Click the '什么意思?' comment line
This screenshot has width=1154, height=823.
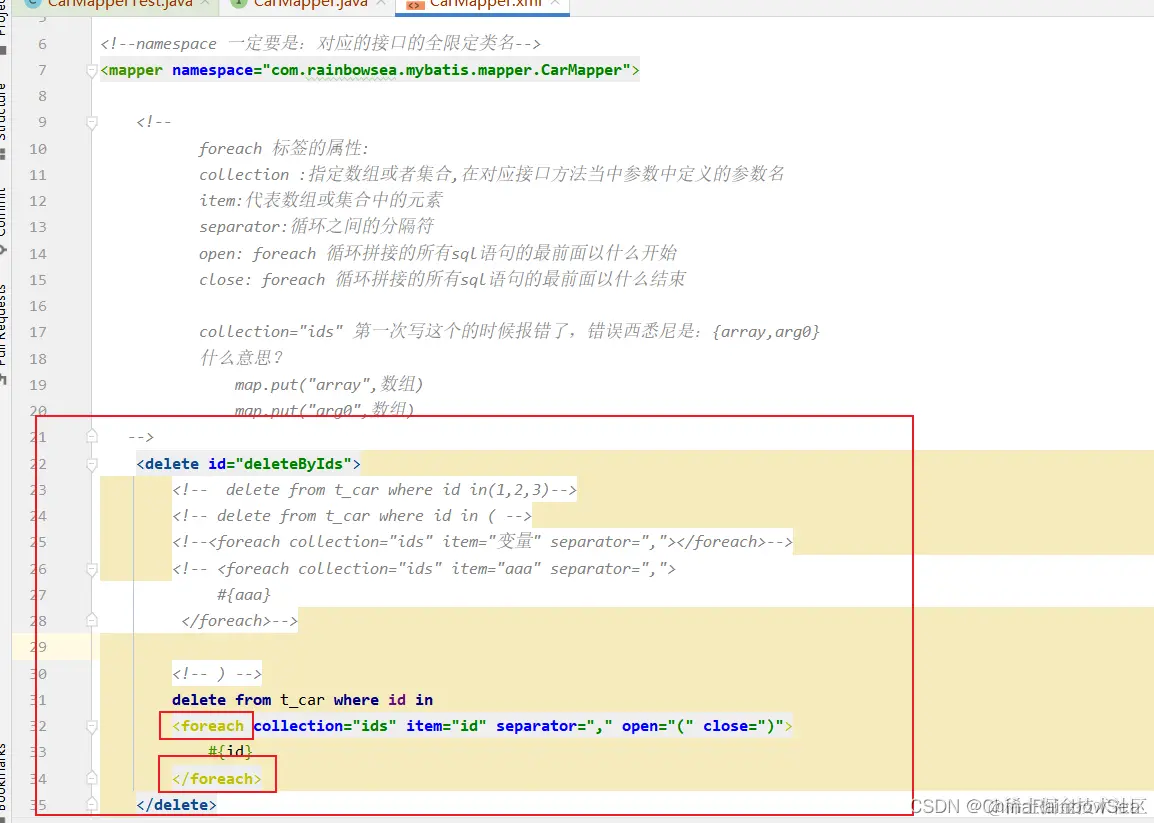241,358
